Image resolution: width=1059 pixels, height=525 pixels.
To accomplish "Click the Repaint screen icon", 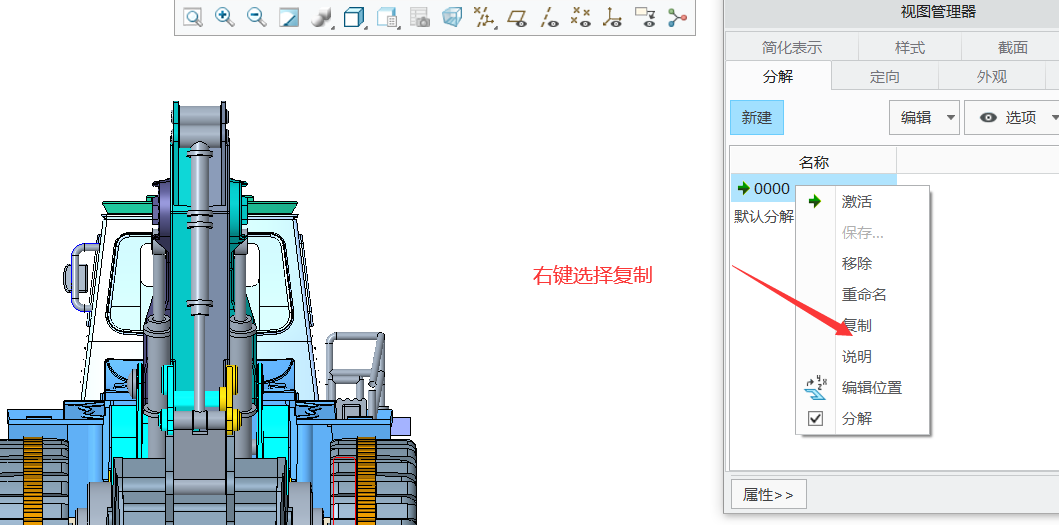I will point(289,18).
